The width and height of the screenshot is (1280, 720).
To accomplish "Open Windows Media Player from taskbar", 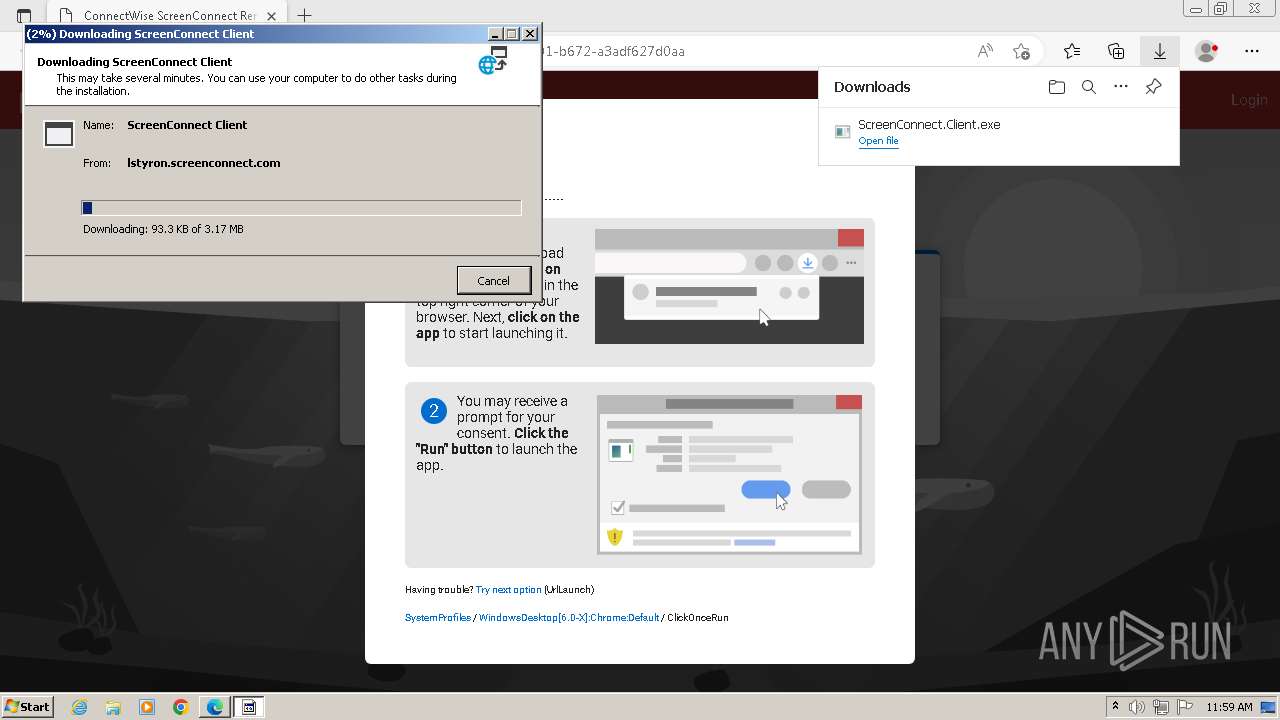I will point(147,707).
